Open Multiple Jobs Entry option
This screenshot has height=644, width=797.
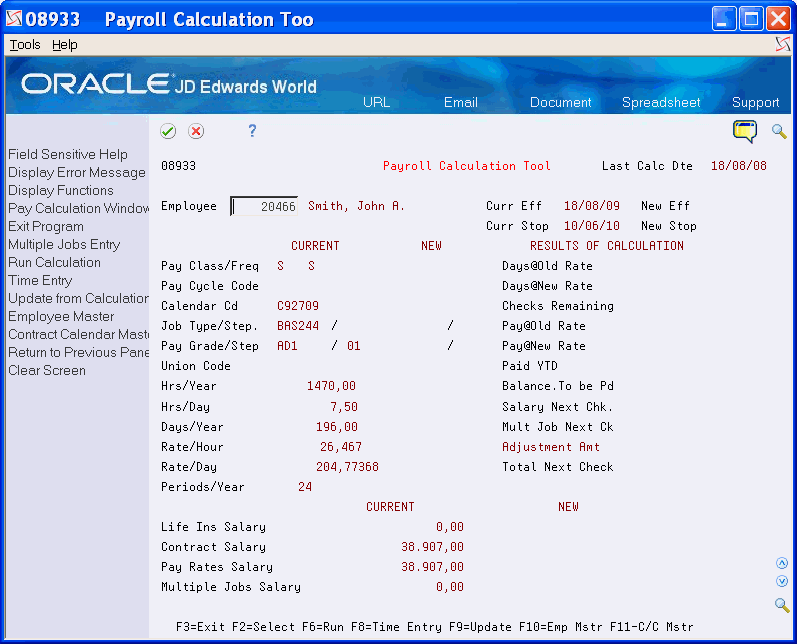click(x=64, y=244)
